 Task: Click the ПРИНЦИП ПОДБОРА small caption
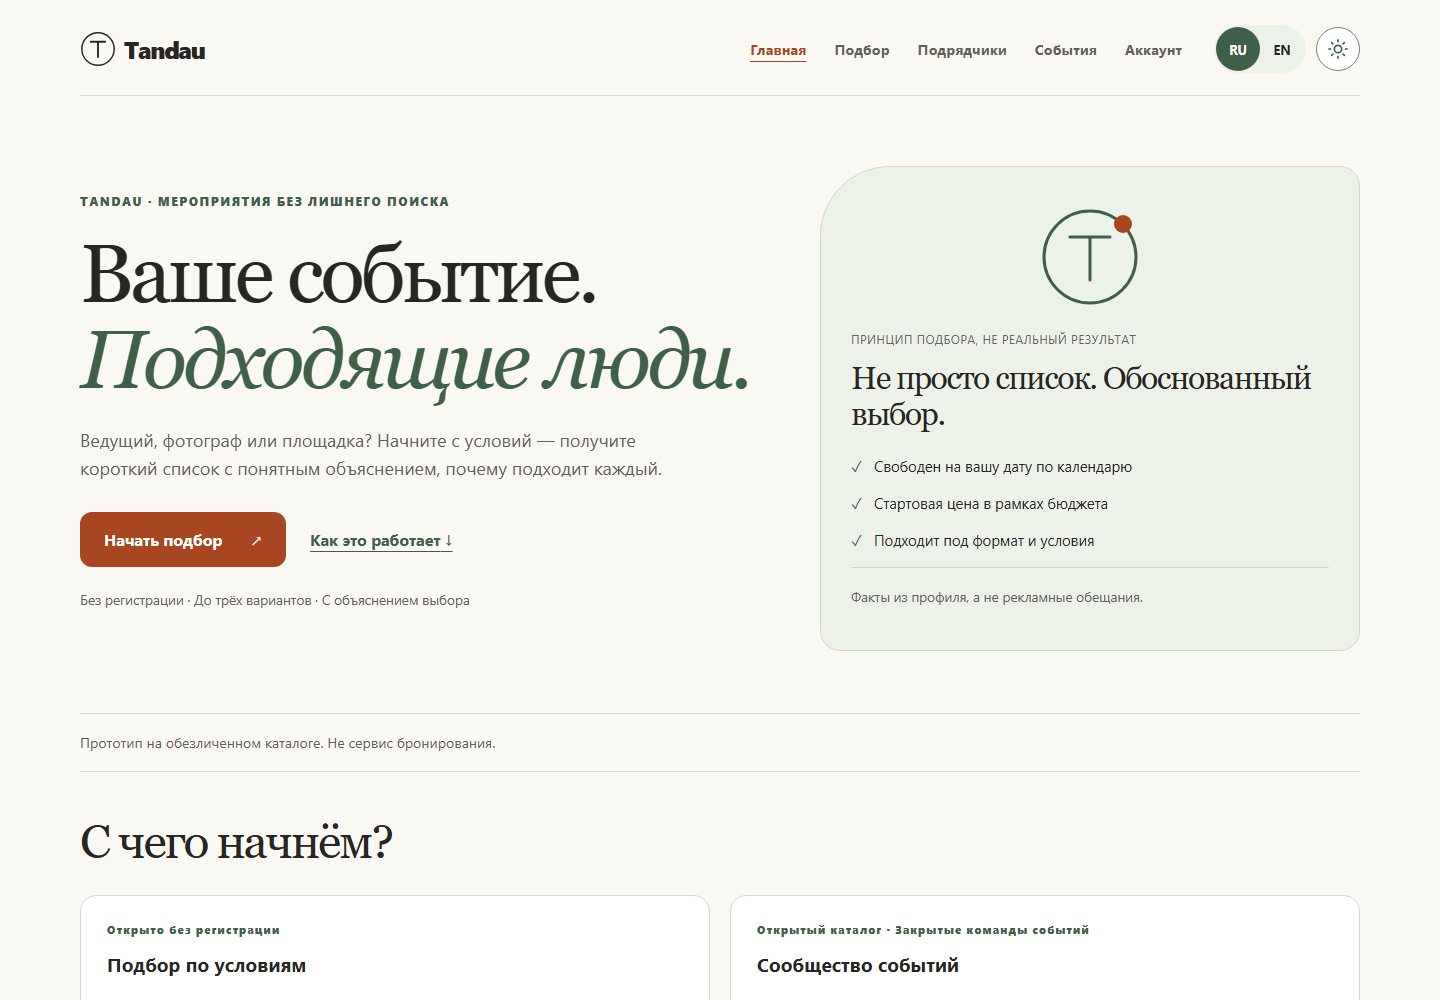pos(994,340)
